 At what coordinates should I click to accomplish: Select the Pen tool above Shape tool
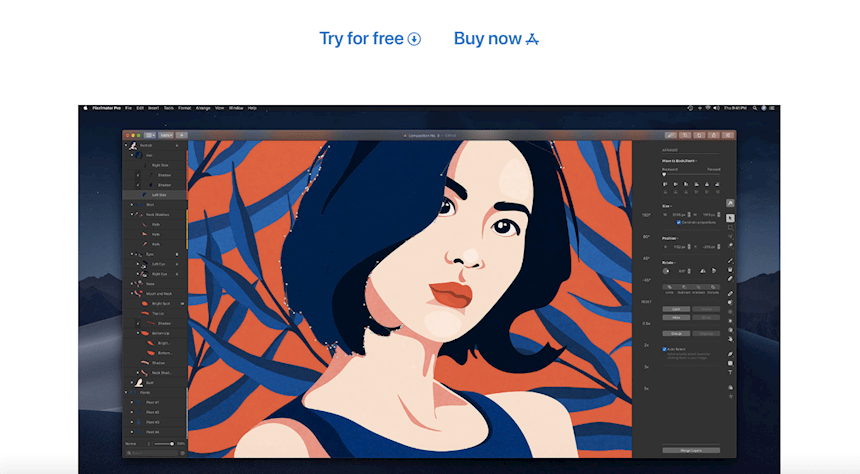(730, 354)
